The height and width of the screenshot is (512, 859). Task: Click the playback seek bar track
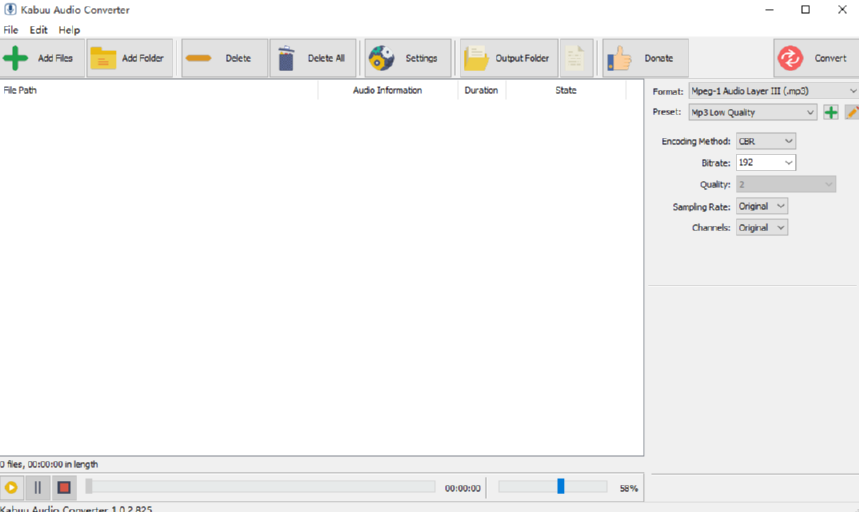(x=261, y=487)
